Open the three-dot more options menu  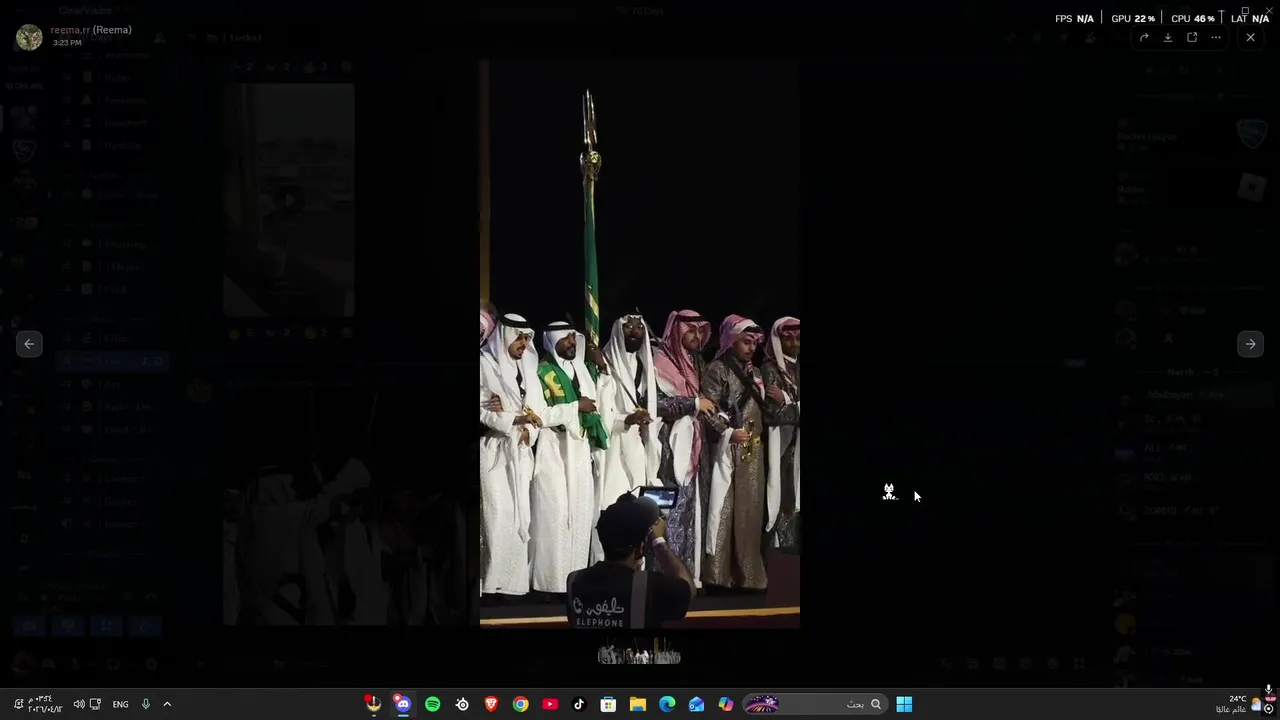coord(1216,37)
